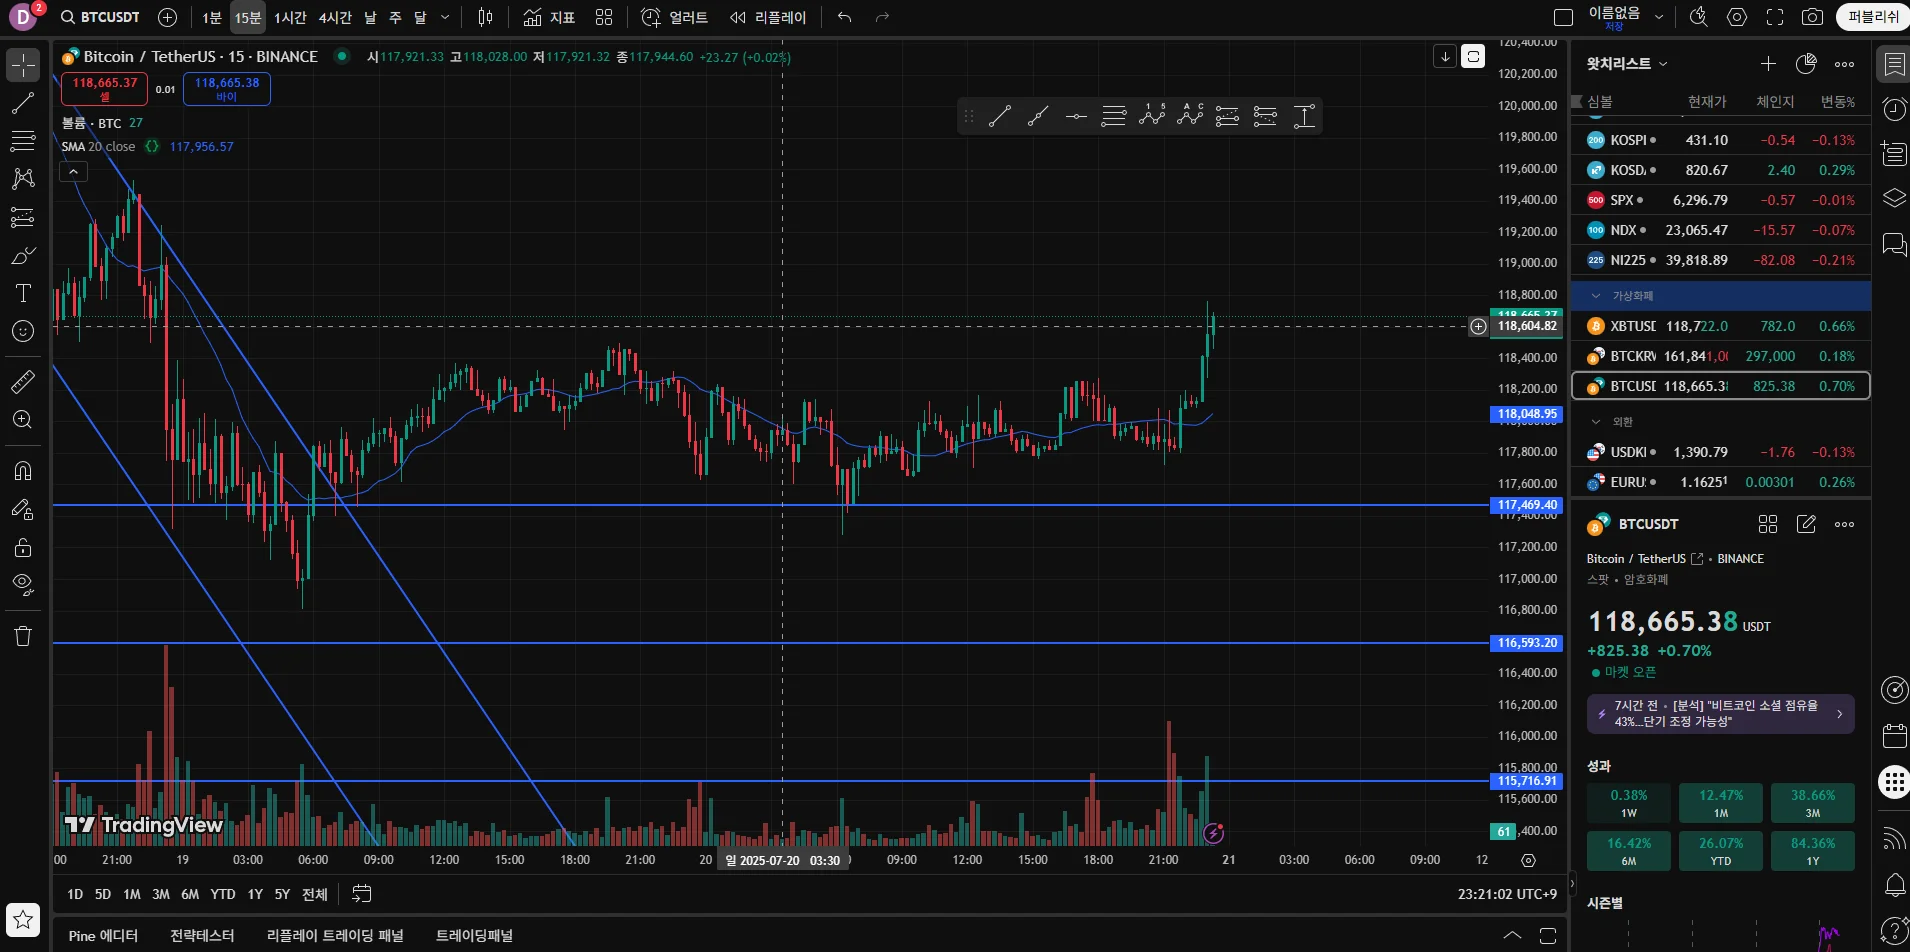This screenshot has width=1910, height=952.
Task: Select the ruler measure tool
Action: [23, 381]
